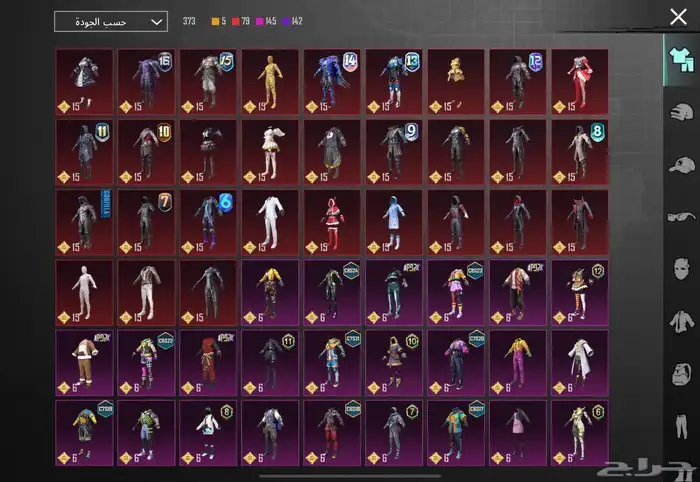Screen dimensions: 700x482
Task: Filter by the orange rarity swatch
Action: click(x=215, y=21)
